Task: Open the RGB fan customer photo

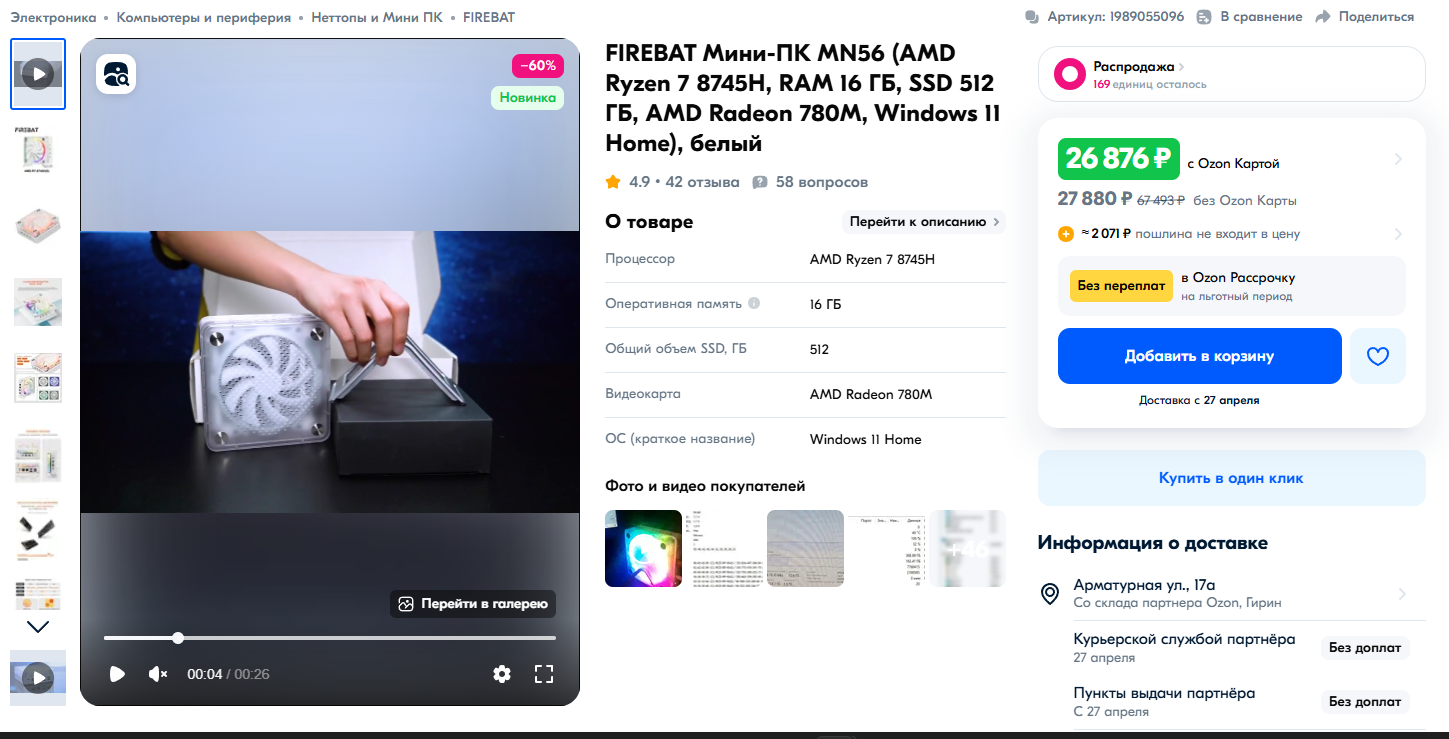Action: point(643,548)
